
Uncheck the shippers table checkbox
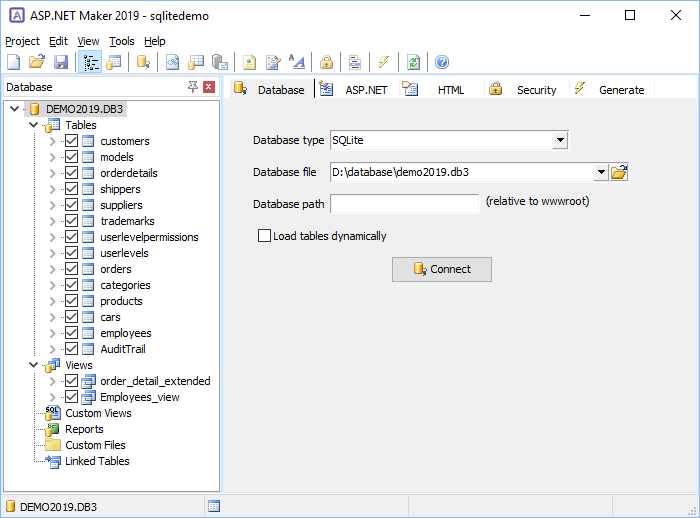71,189
